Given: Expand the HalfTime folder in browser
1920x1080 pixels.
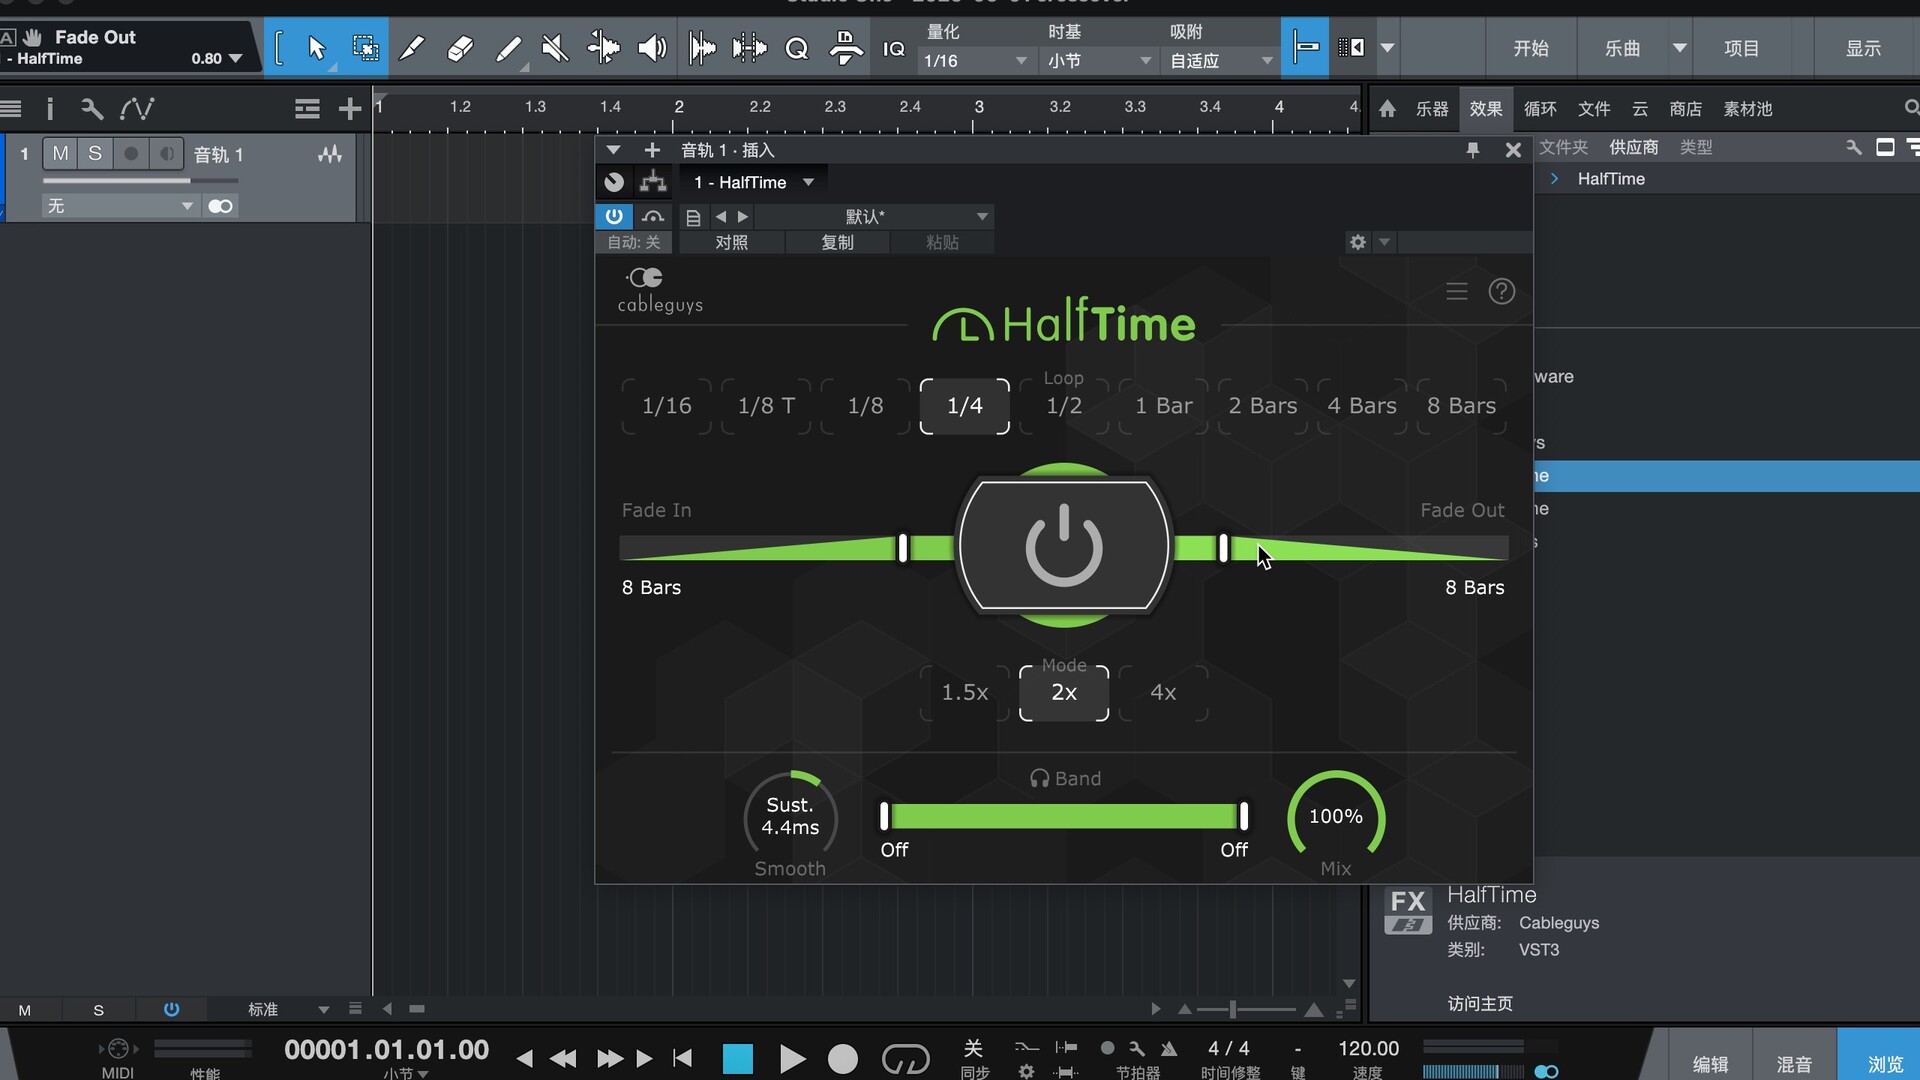Looking at the screenshot, I should click(x=1554, y=178).
